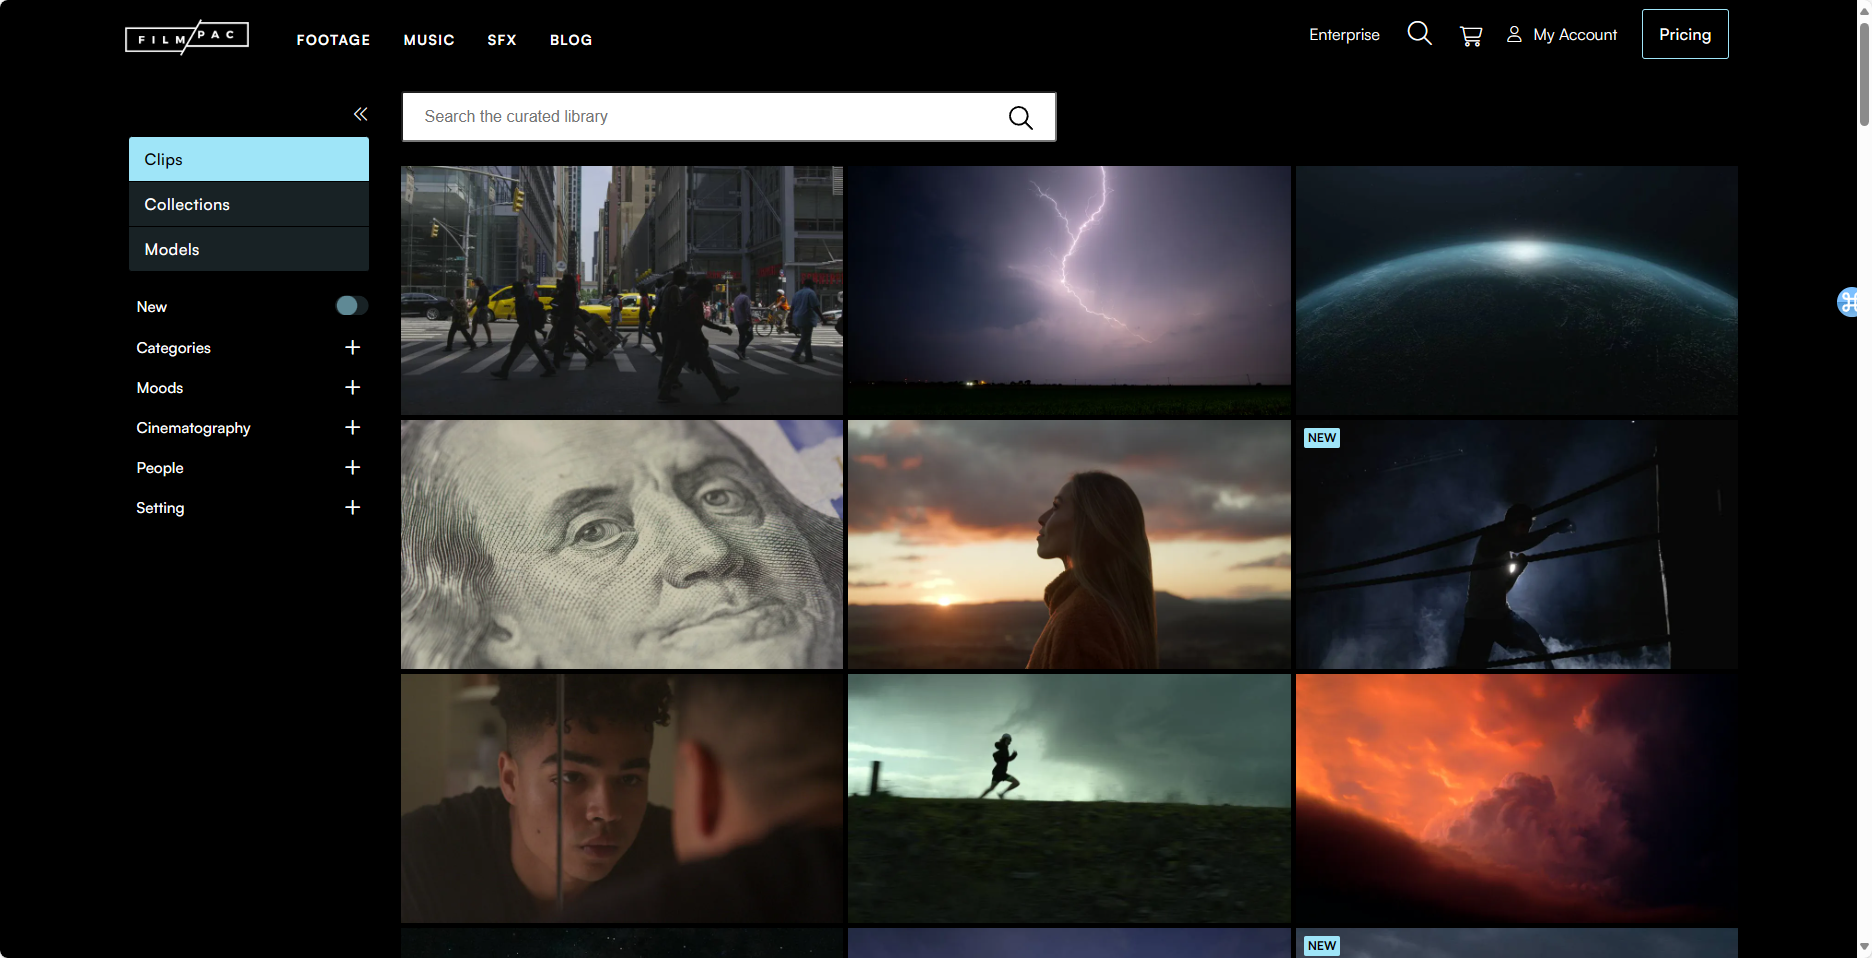1872x958 pixels.
Task: Click the My Account user icon
Action: (x=1514, y=34)
